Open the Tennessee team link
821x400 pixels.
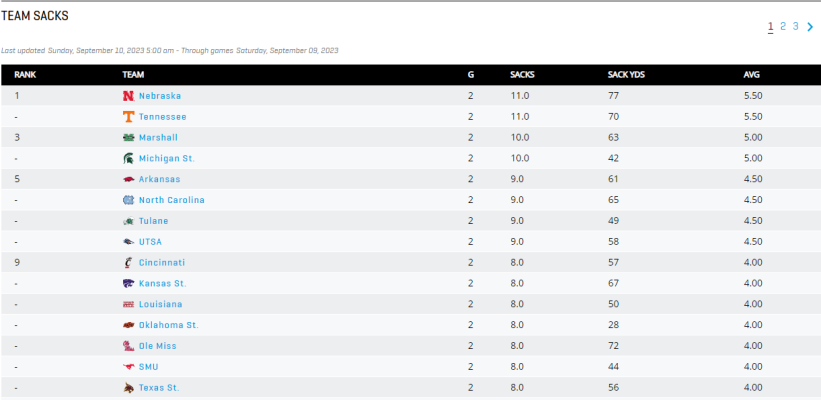162,117
